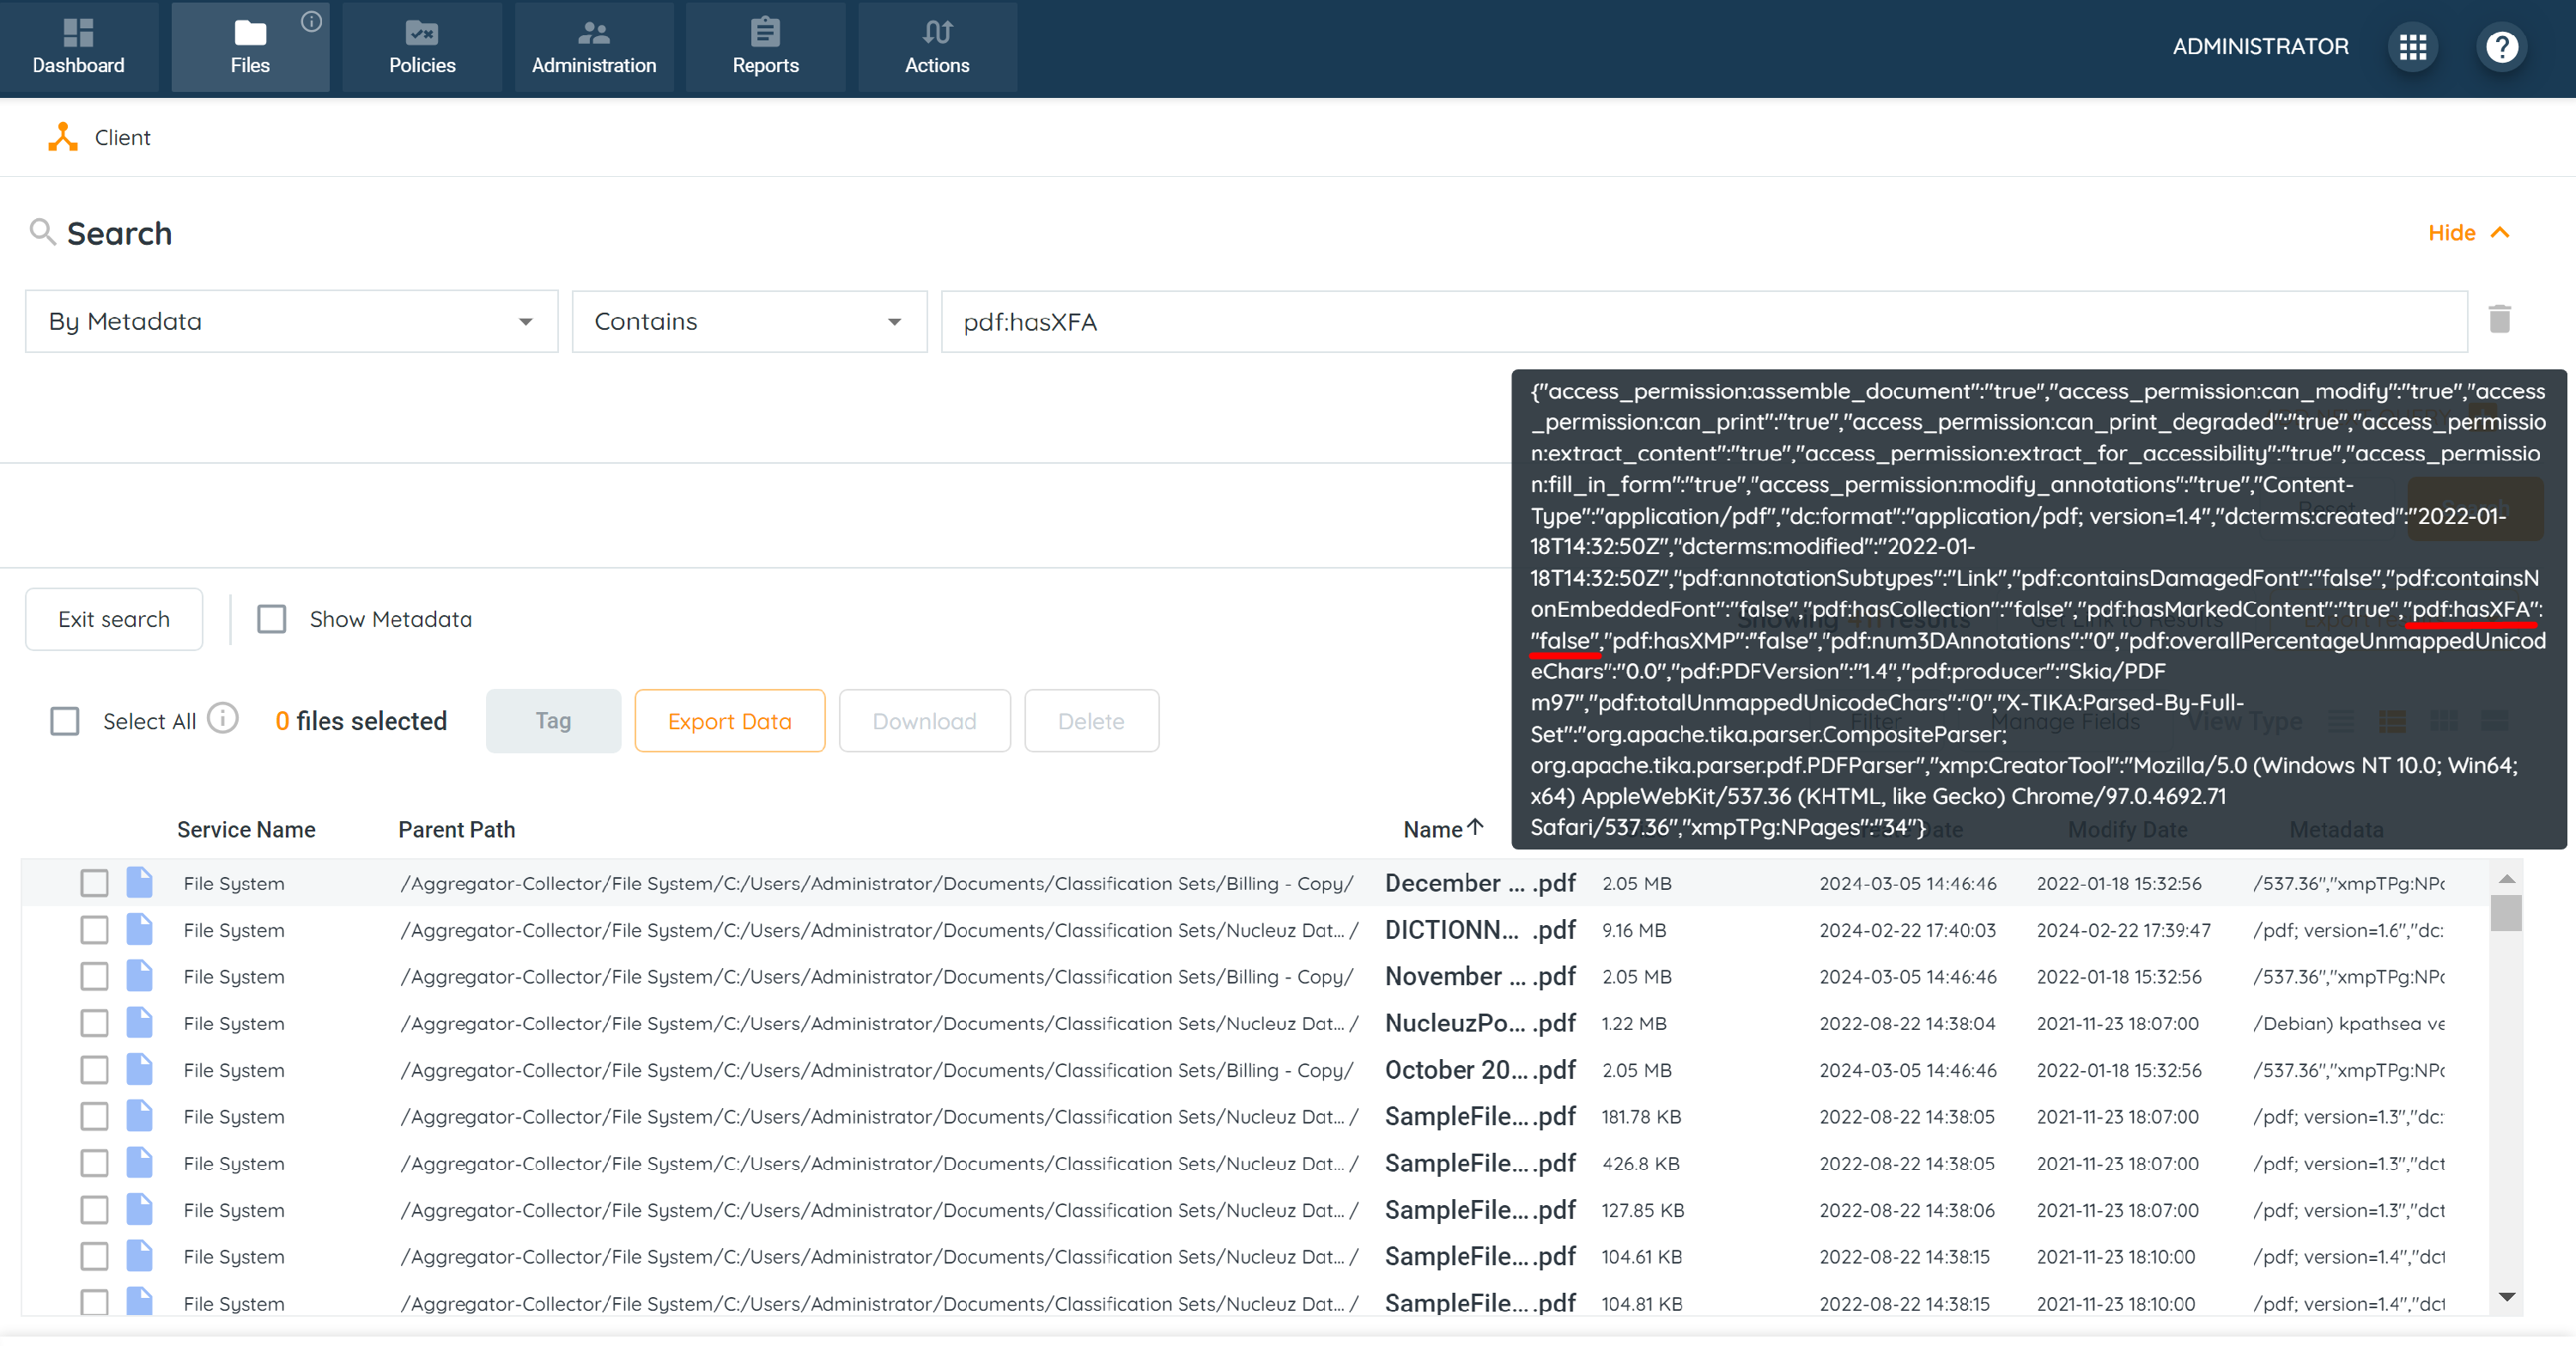Expand the Contains operator dropdown

pos(749,321)
